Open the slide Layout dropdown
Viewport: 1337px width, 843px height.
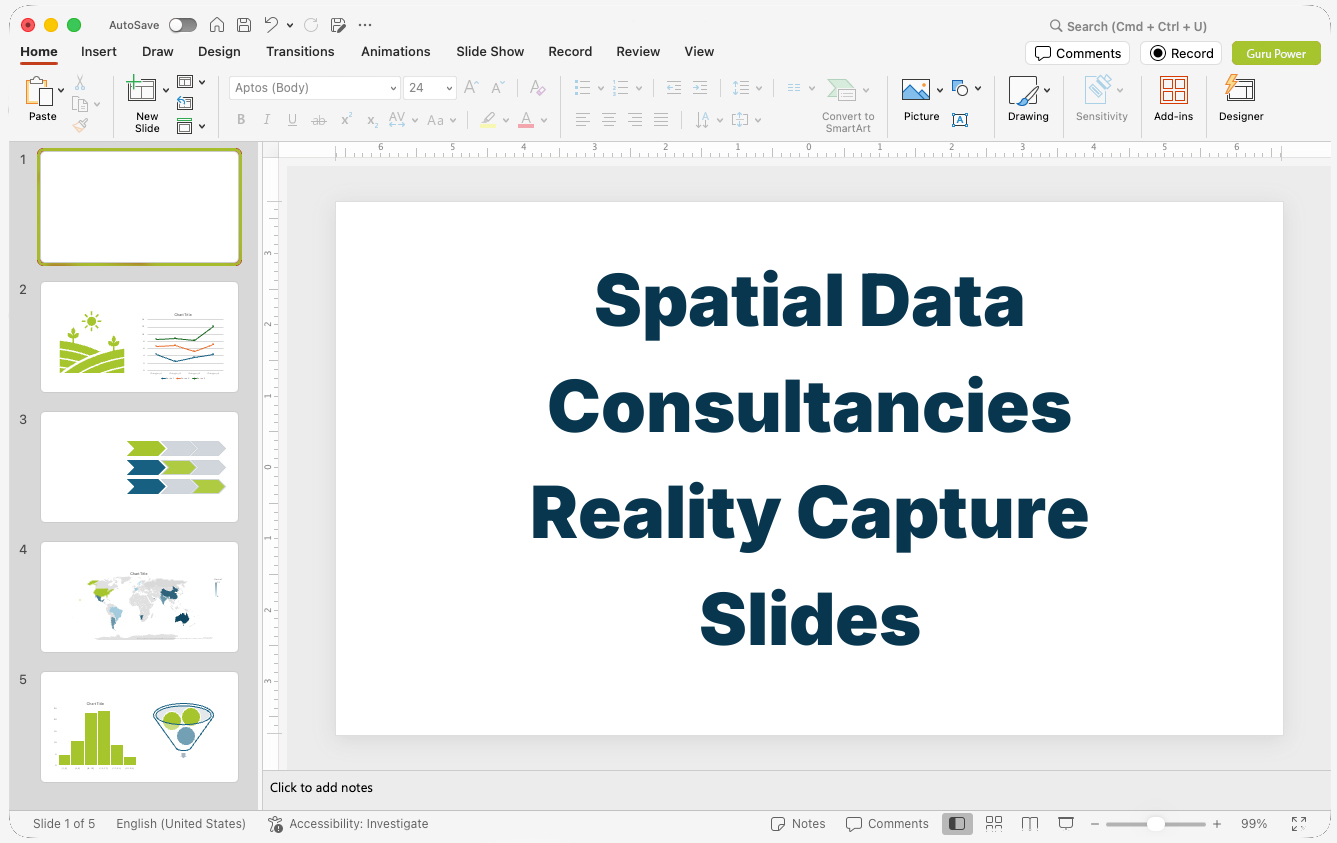pos(190,82)
